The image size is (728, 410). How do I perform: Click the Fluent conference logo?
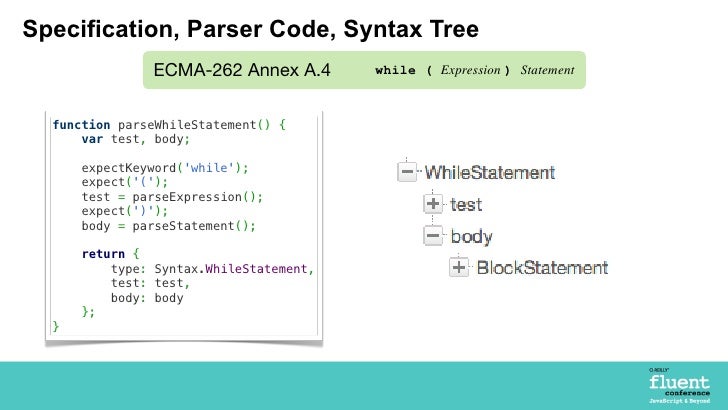679,386
